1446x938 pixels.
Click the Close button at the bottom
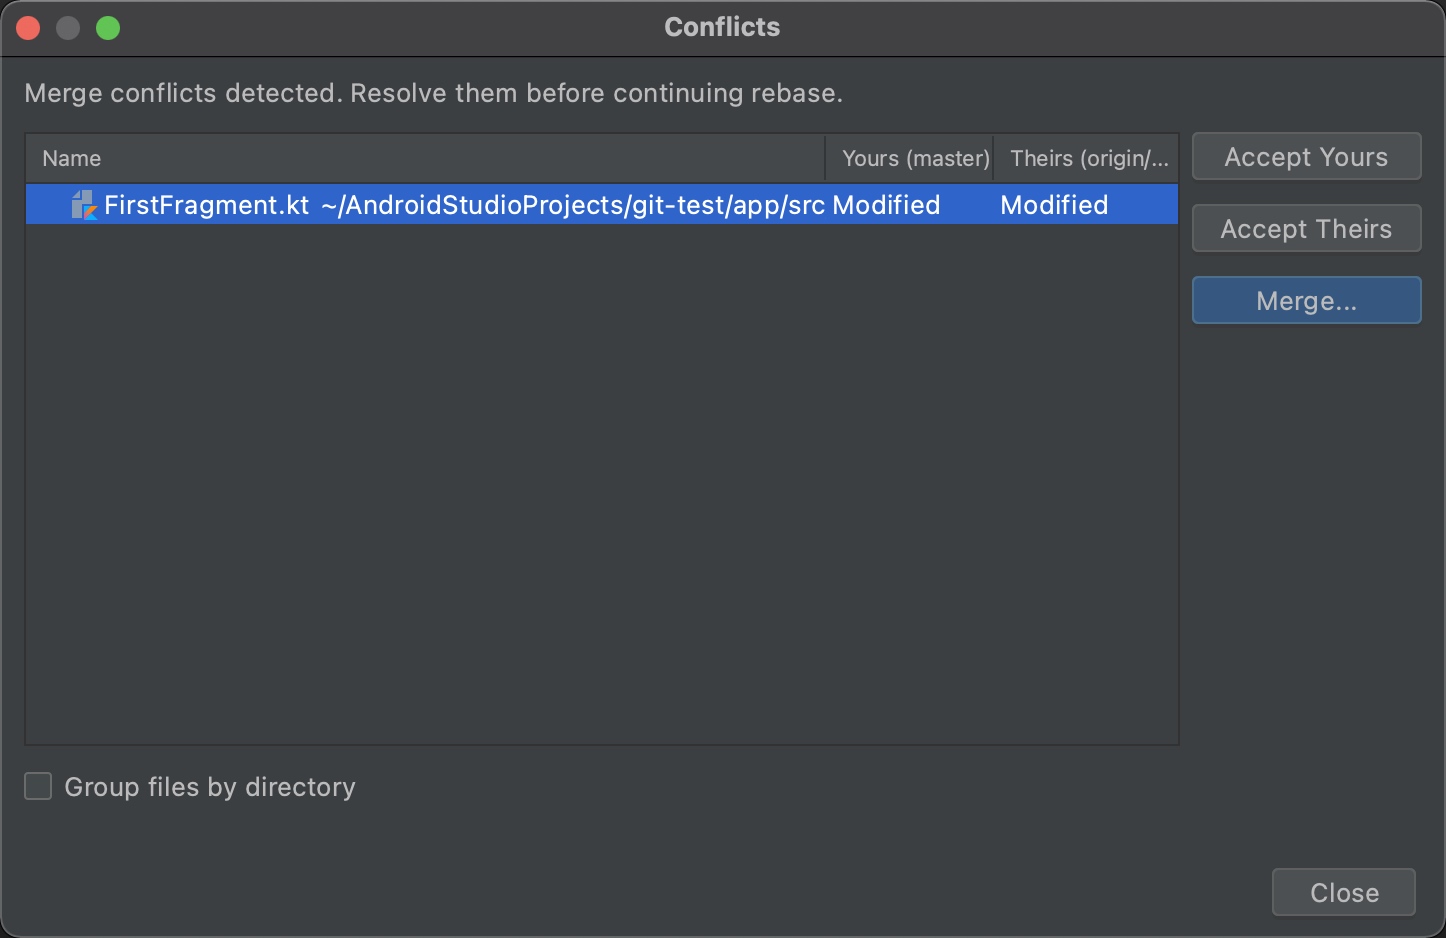[1343, 892]
